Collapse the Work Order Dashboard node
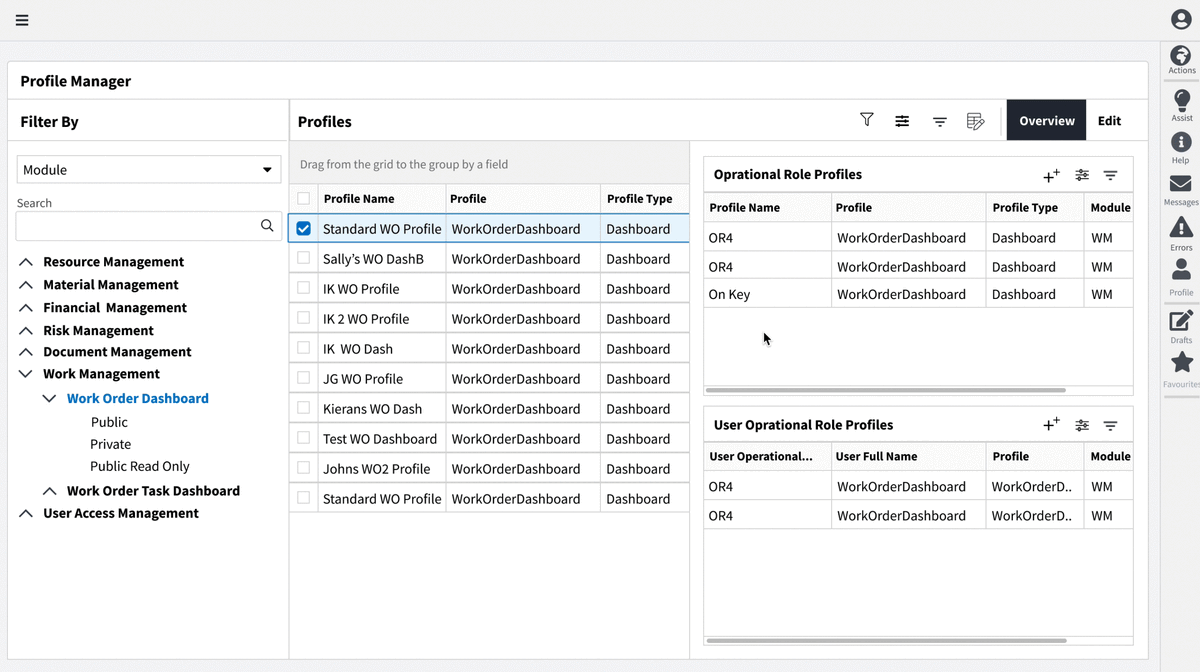The image size is (1200, 672). pyautogui.click(x=49, y=398)
